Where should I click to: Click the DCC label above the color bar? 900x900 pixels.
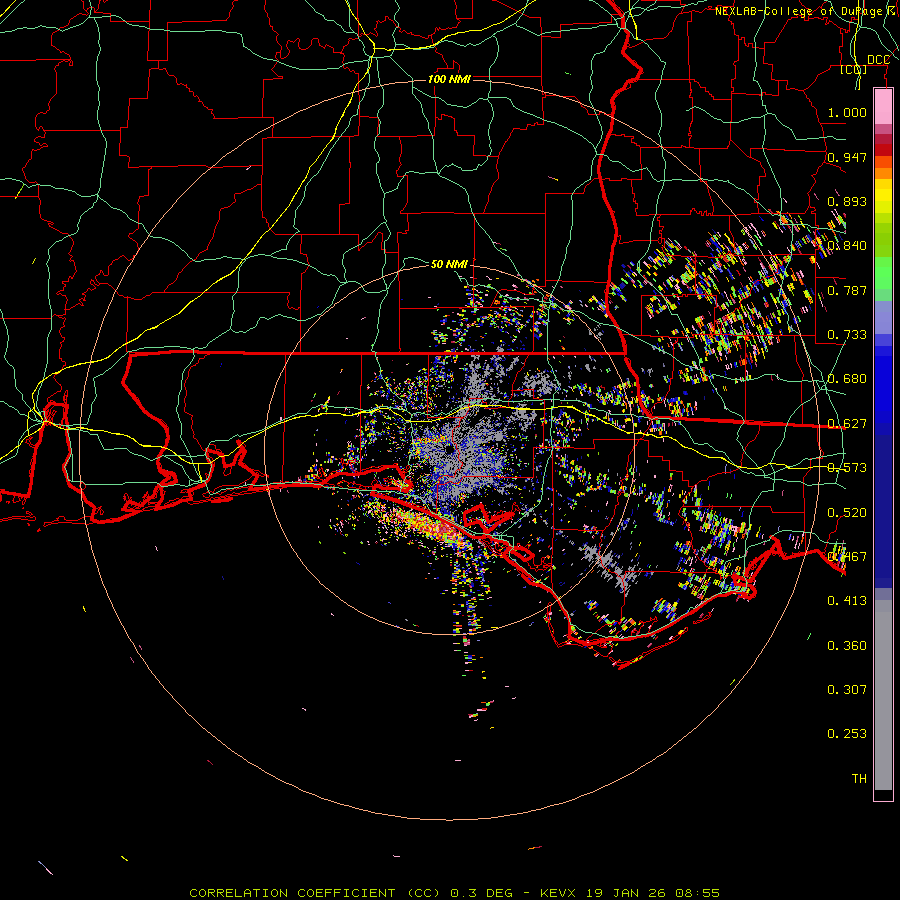click(878, 60)
